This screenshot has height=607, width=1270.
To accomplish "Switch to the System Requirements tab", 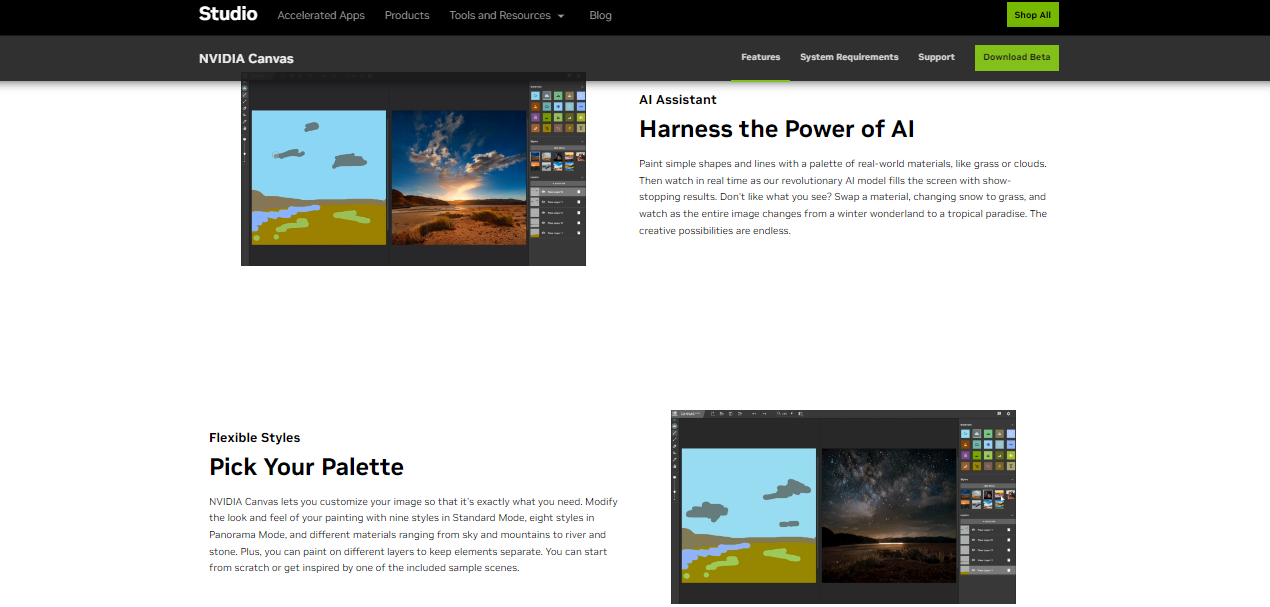I will tap(849, 57).
